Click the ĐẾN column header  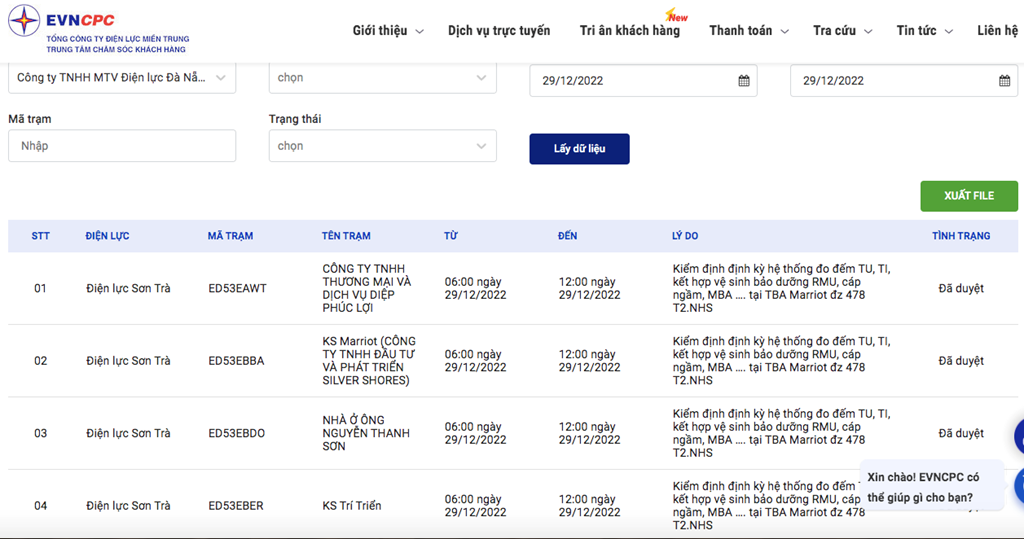point(568,236)
